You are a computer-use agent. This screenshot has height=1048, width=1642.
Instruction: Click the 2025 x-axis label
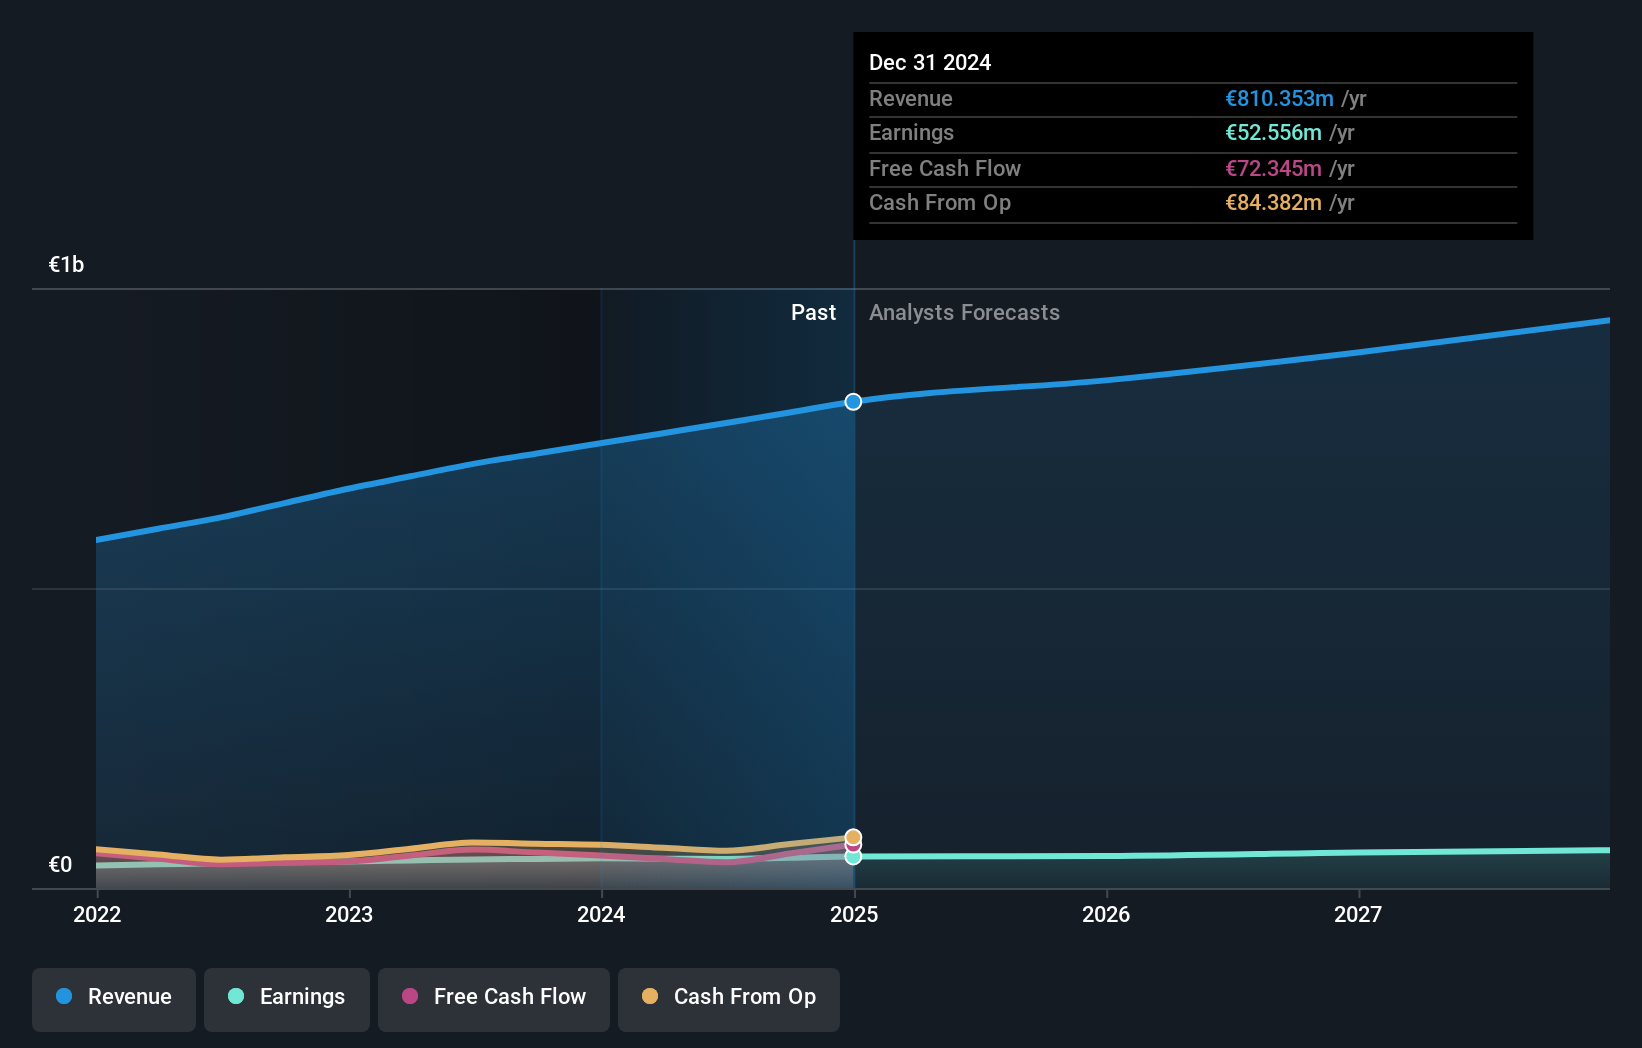pyautogui.click(x=854, y=914)
